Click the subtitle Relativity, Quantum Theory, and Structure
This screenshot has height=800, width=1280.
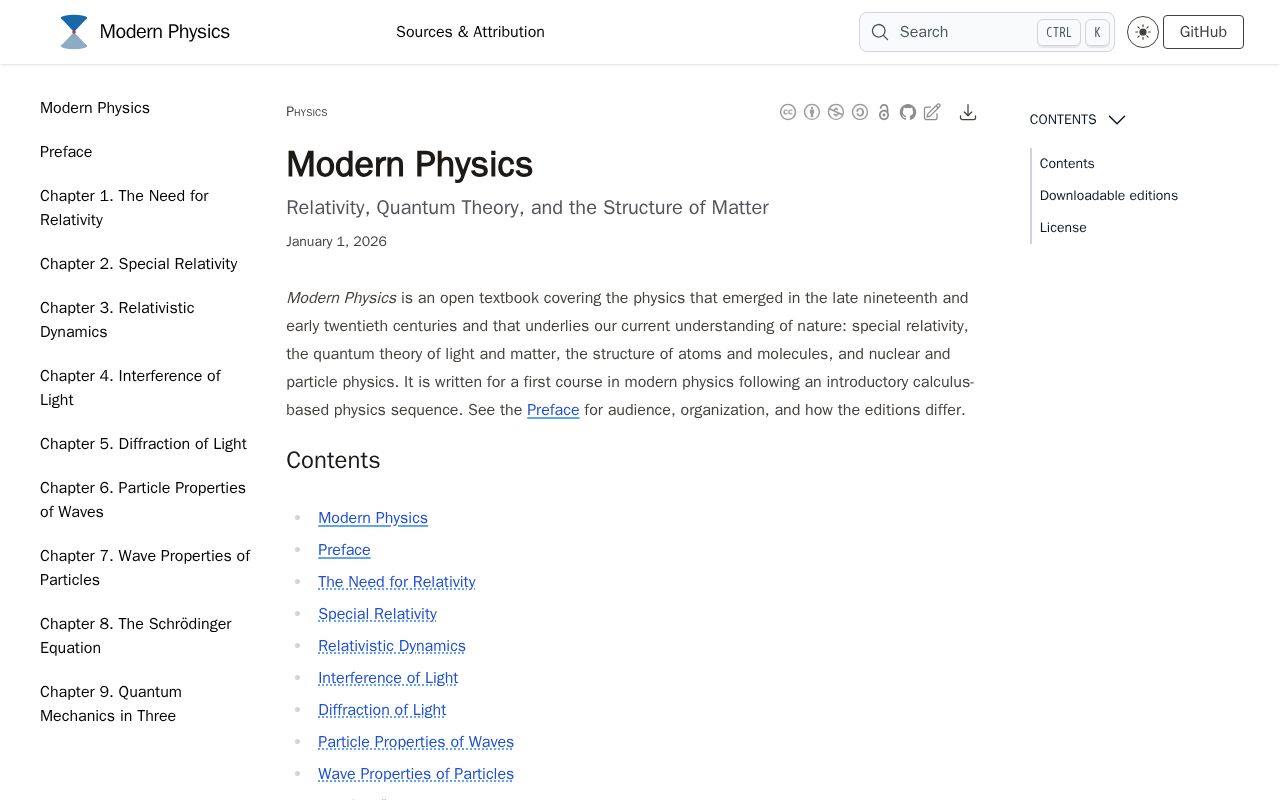coord(527,208)
